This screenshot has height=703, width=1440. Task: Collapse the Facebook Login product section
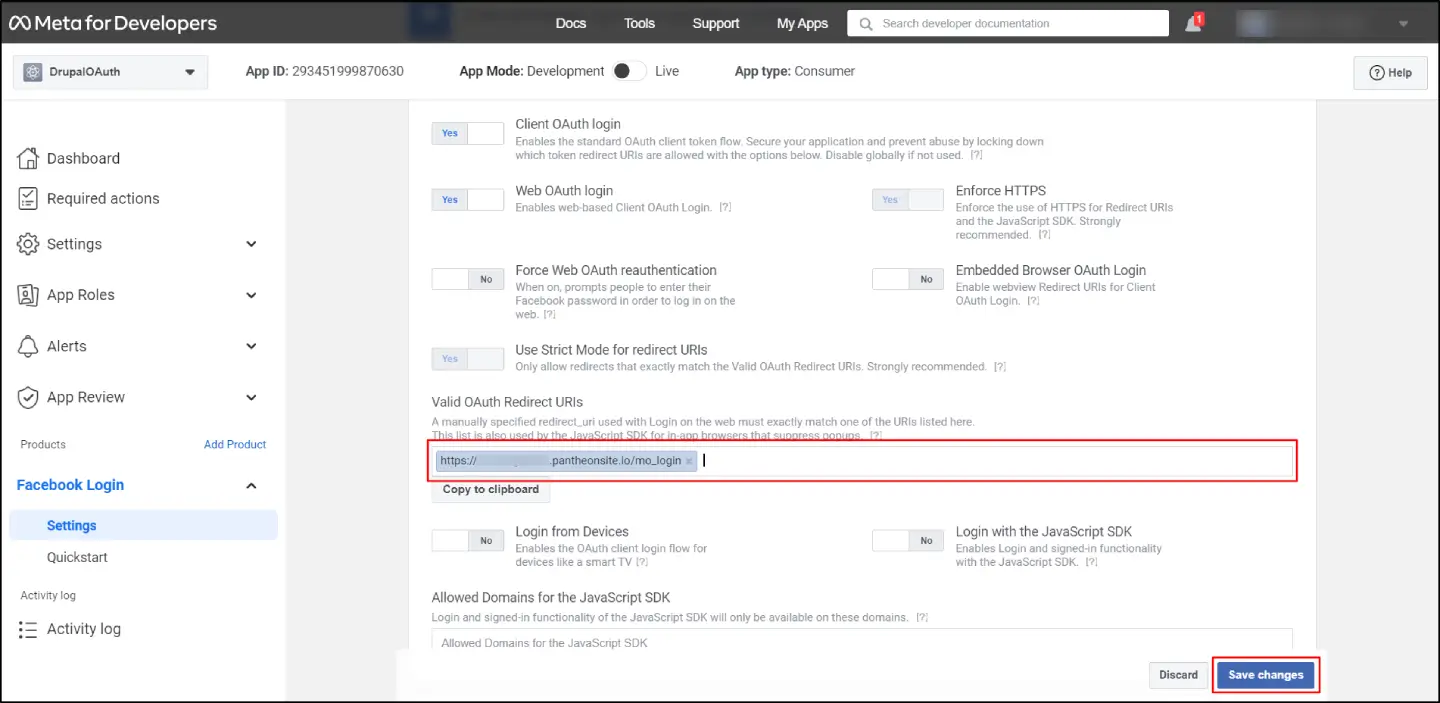pos(251,485)
